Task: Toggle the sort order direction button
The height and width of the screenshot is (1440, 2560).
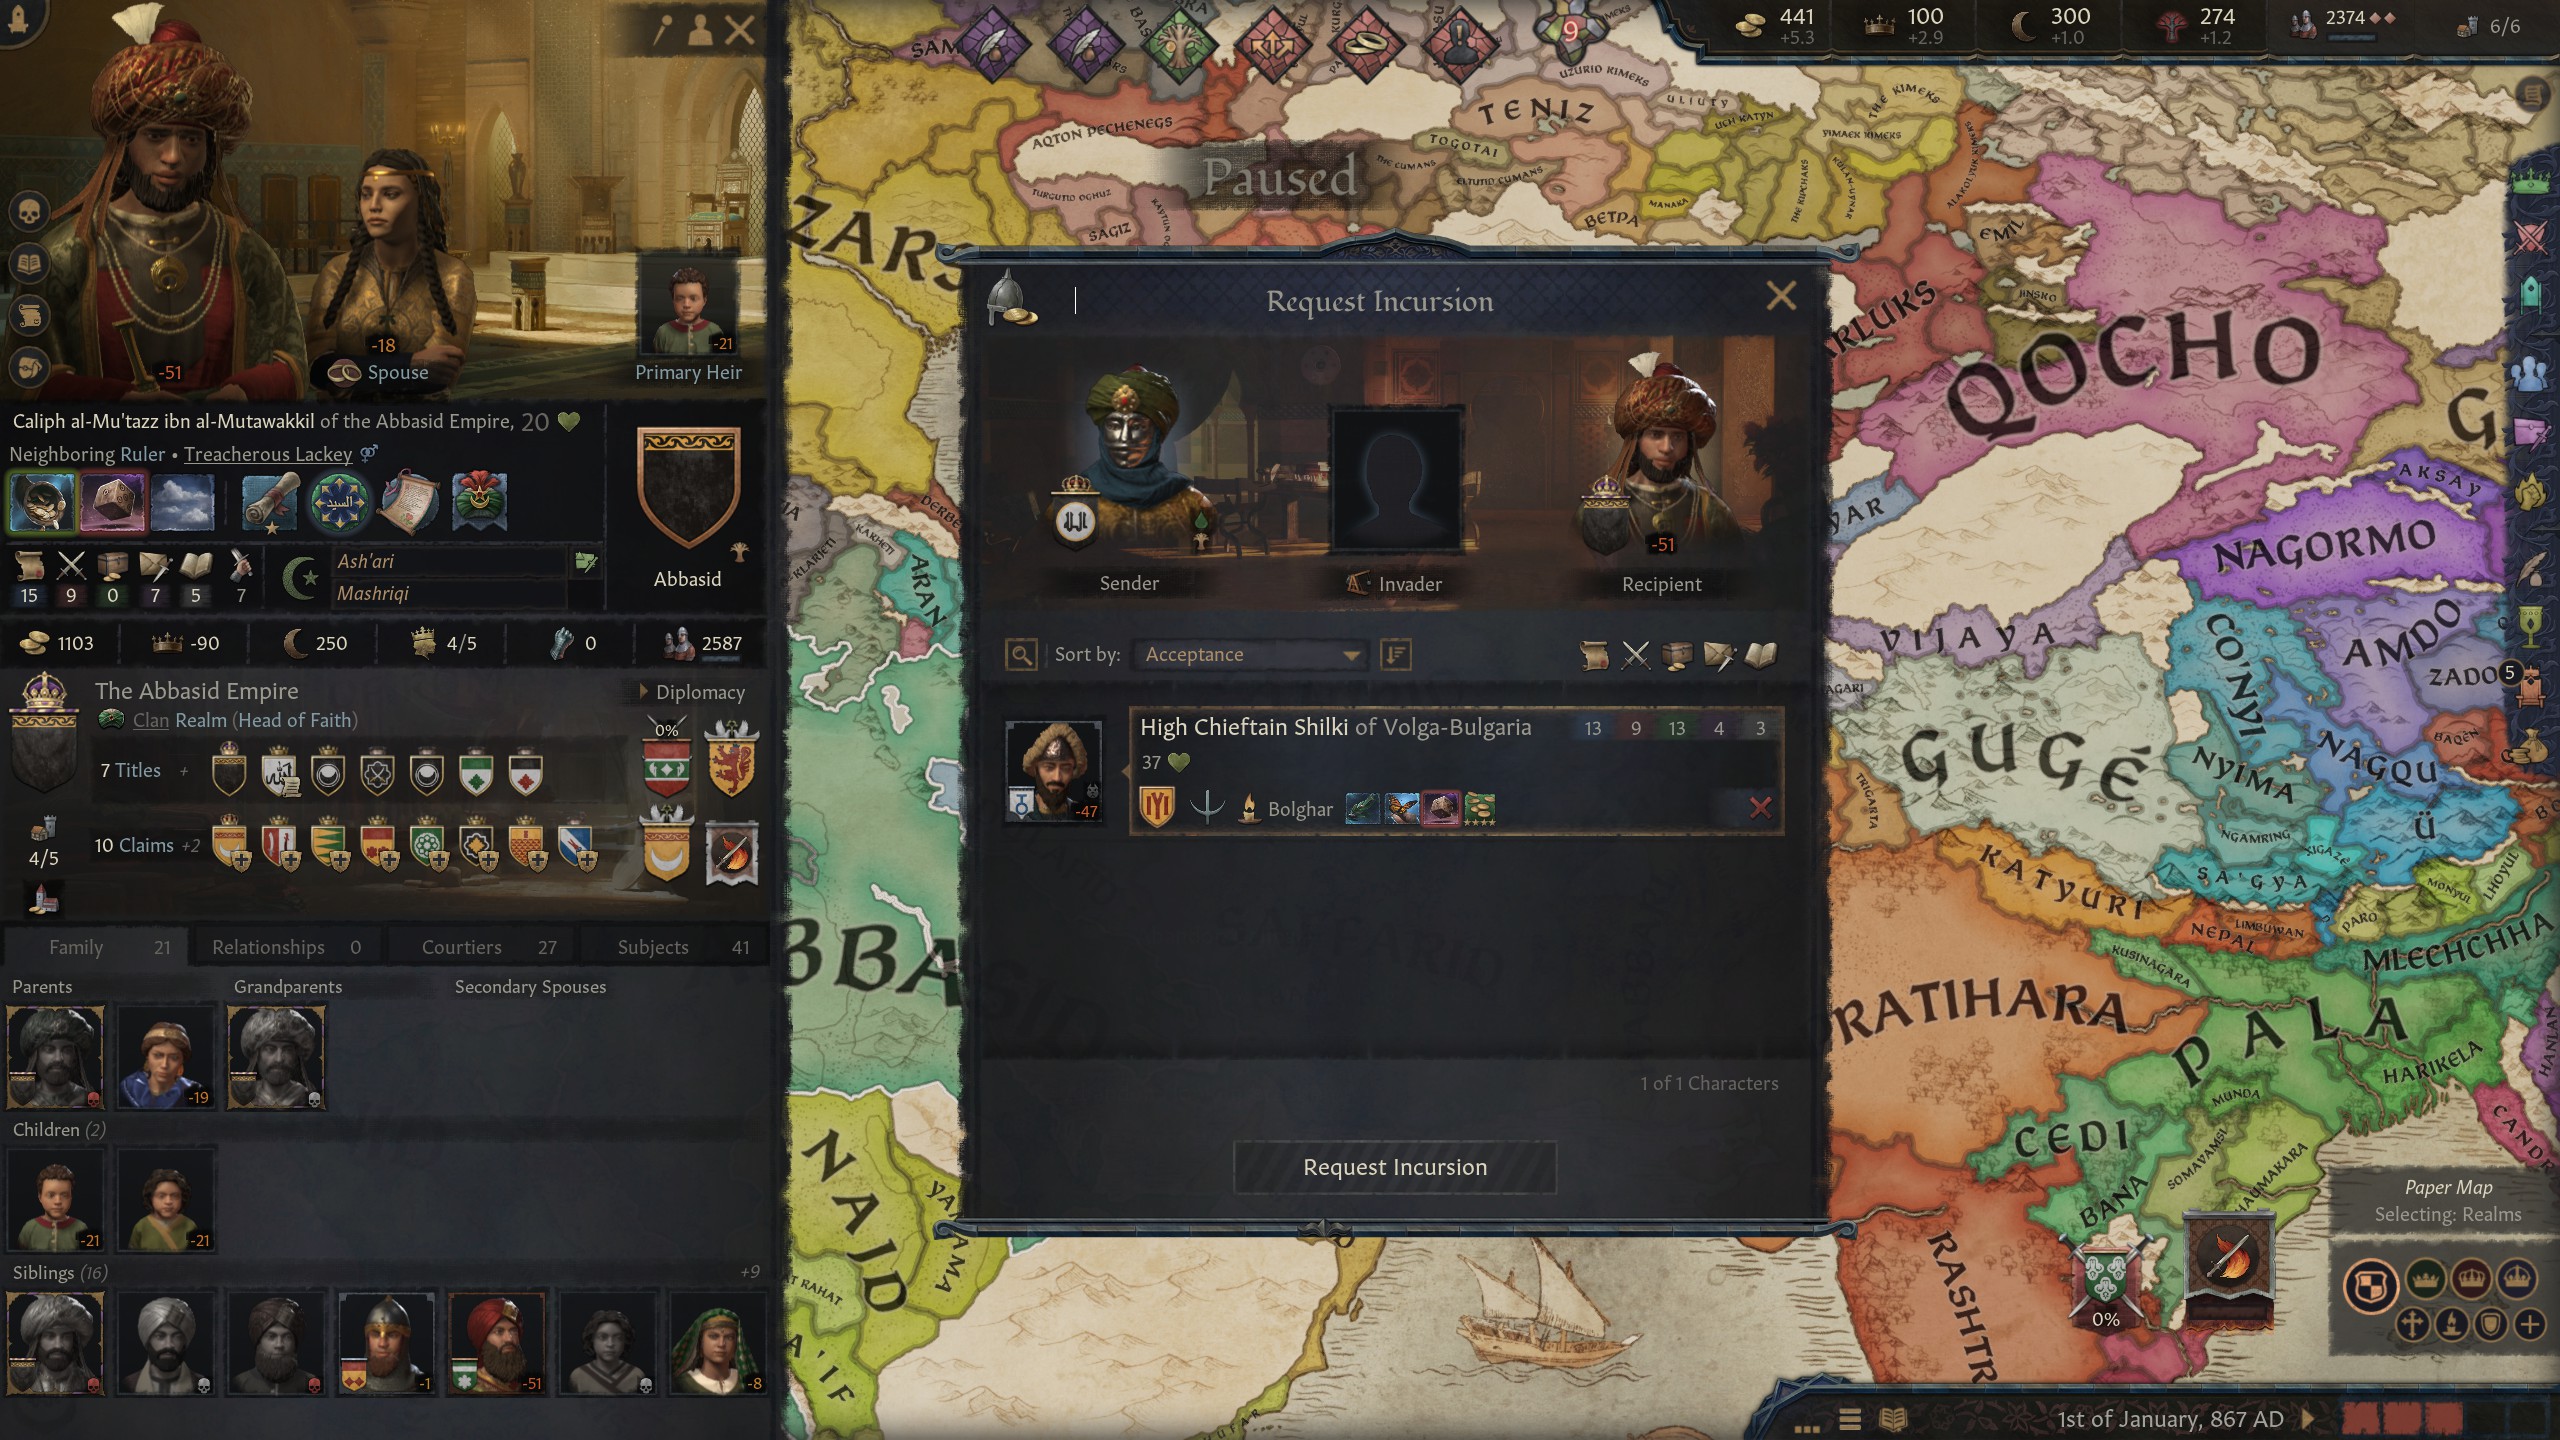Action: [1395, 655]
